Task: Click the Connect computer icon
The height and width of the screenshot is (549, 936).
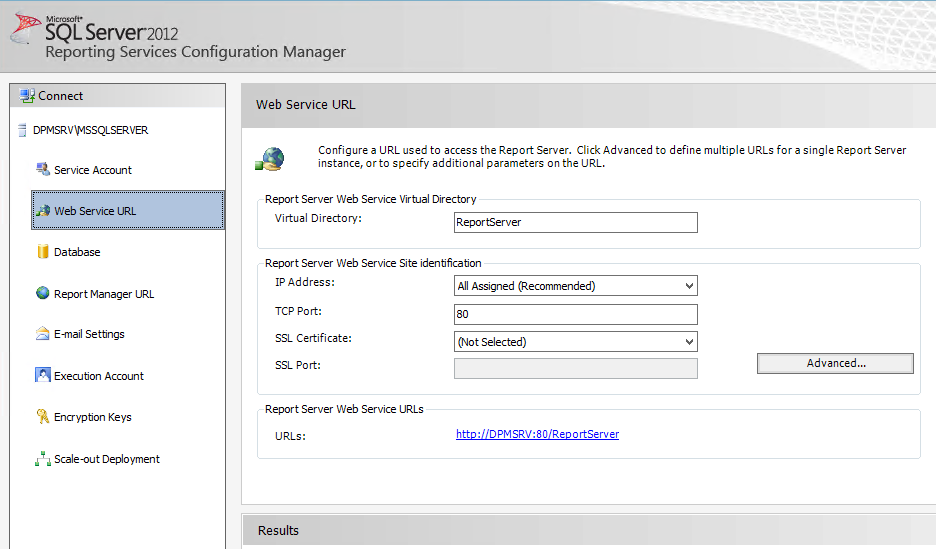Action: pos(27,95)
